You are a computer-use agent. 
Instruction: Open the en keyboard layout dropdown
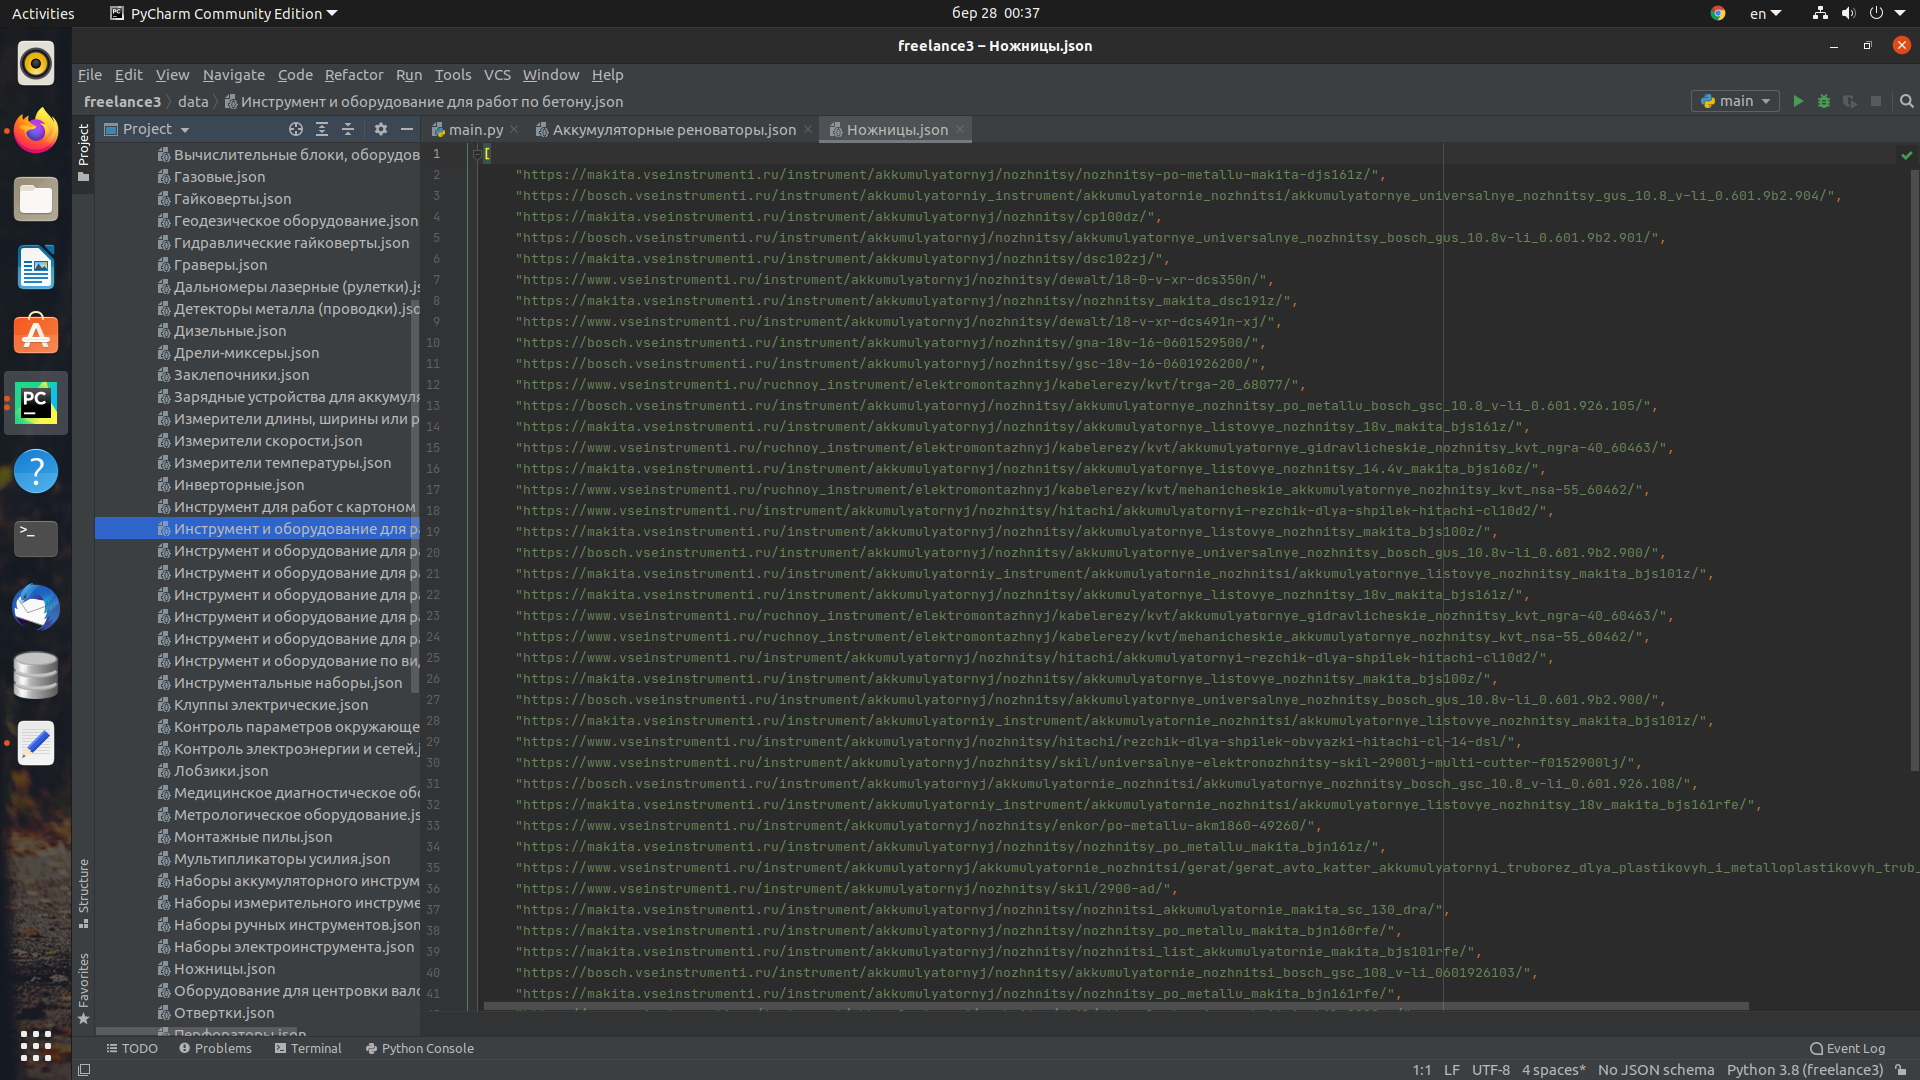point(1765,13)
